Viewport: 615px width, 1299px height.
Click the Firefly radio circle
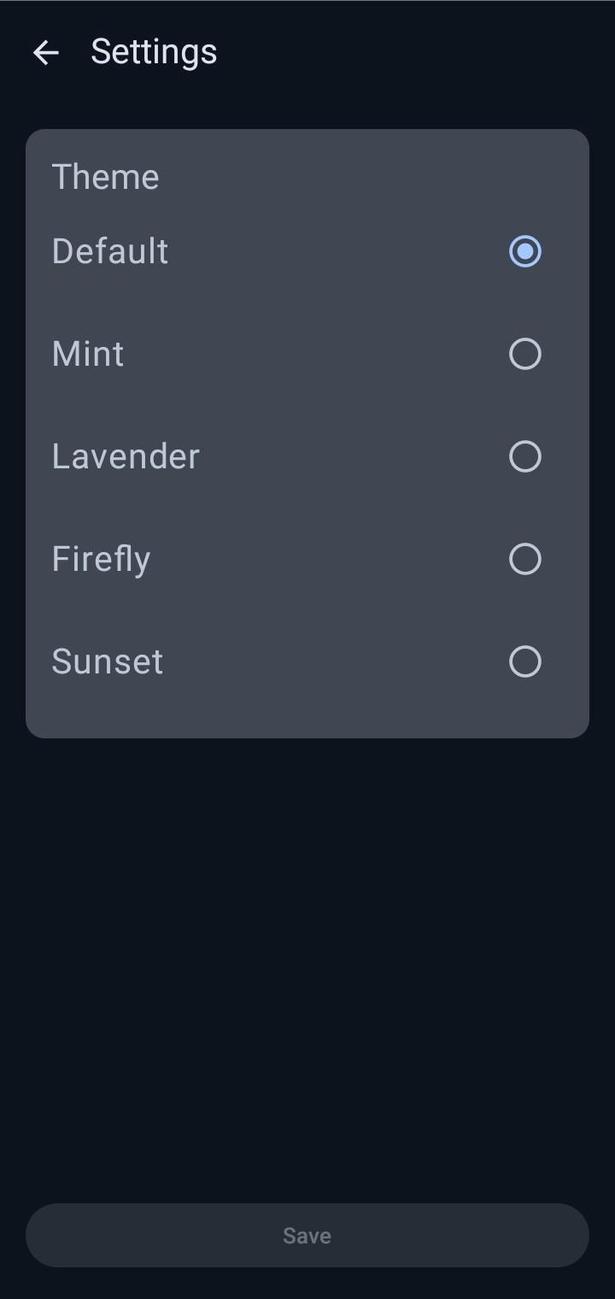pos(525,559)
